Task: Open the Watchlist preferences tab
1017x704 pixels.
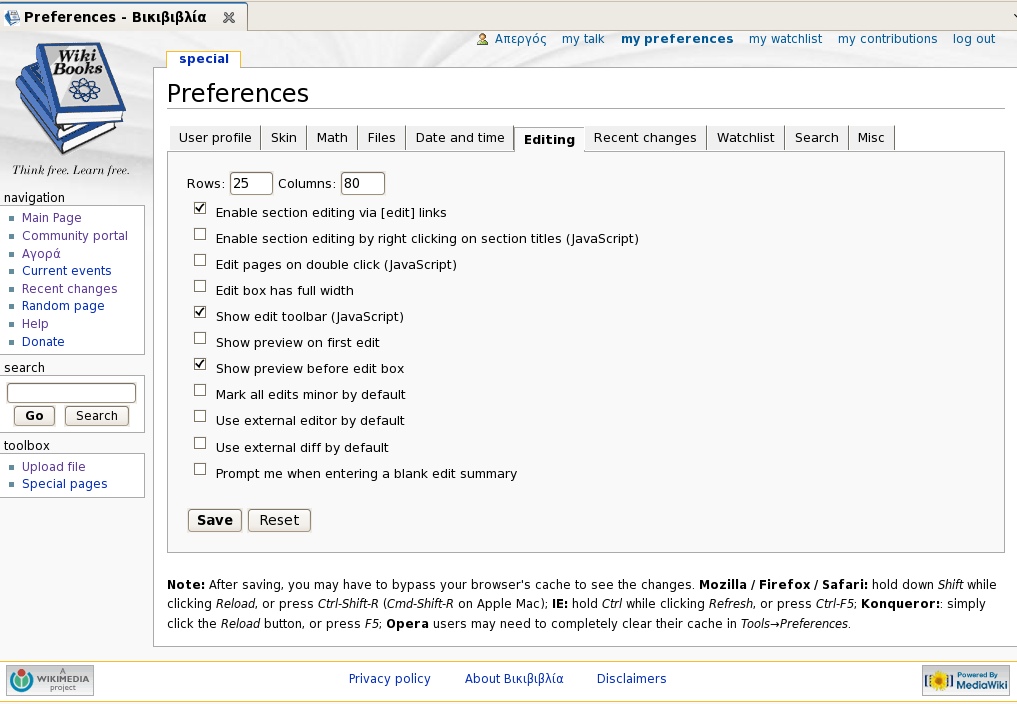Action: (x=745, y=138)
